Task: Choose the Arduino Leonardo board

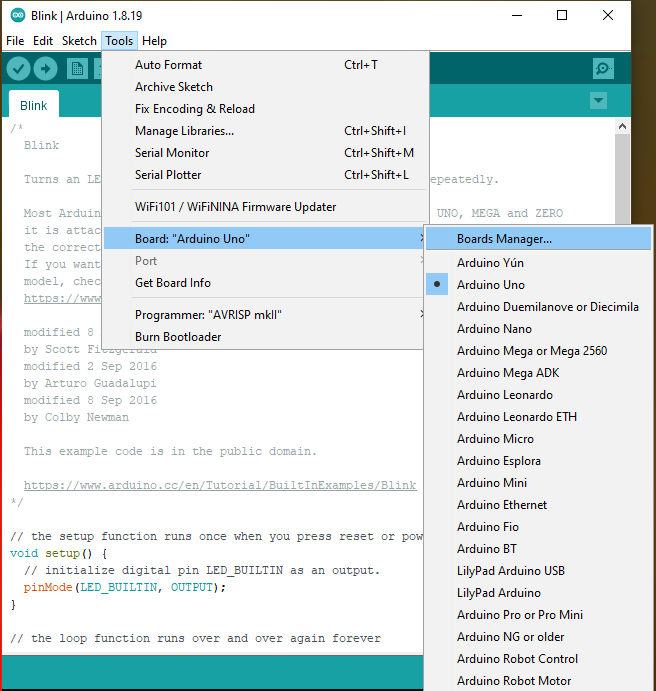Action: tap(538, 395)
